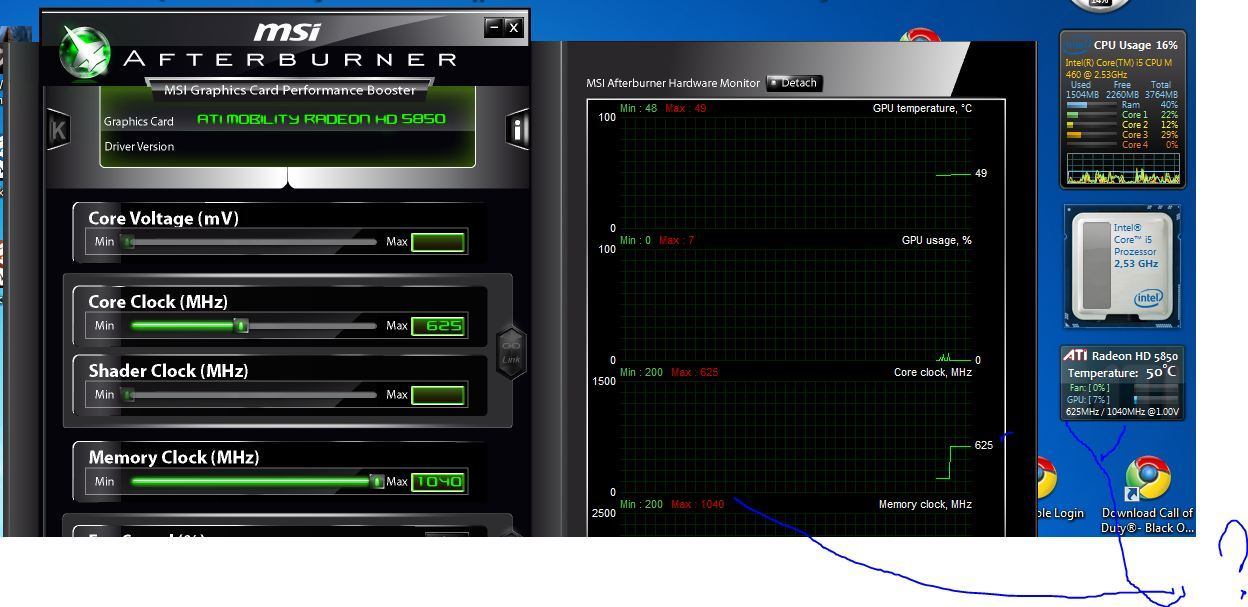Click 'Max : 7' on GPU usage graph
The width and height of the screenshot is (1248, 607).
click(x=676, y=240)
